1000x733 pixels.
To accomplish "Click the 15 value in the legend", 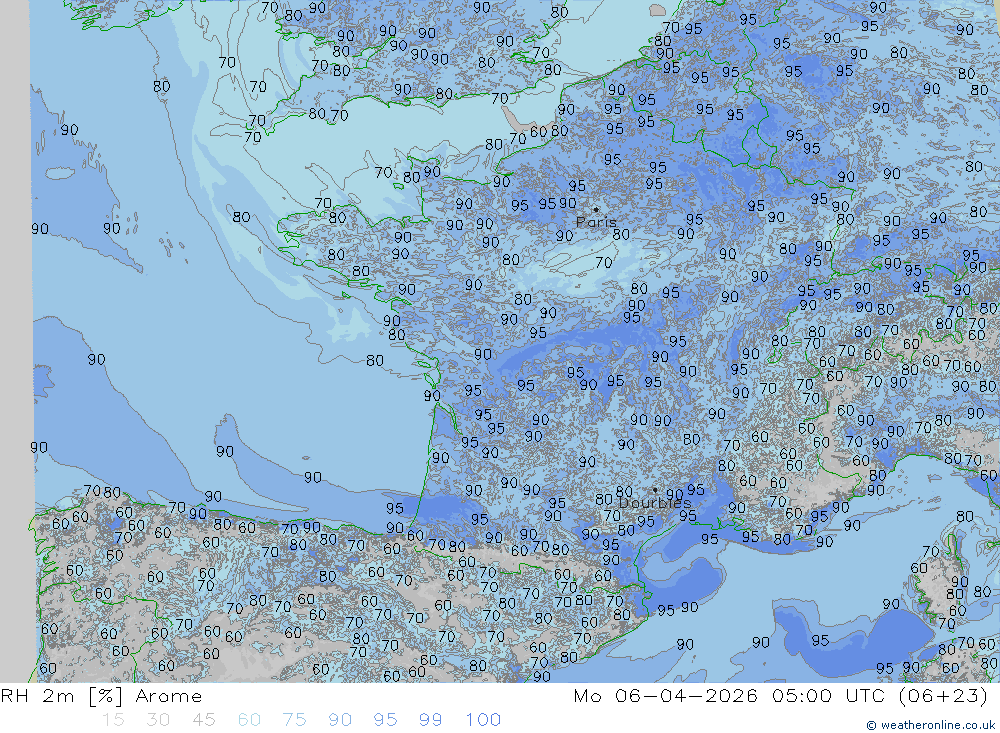I will click(113, 720).
